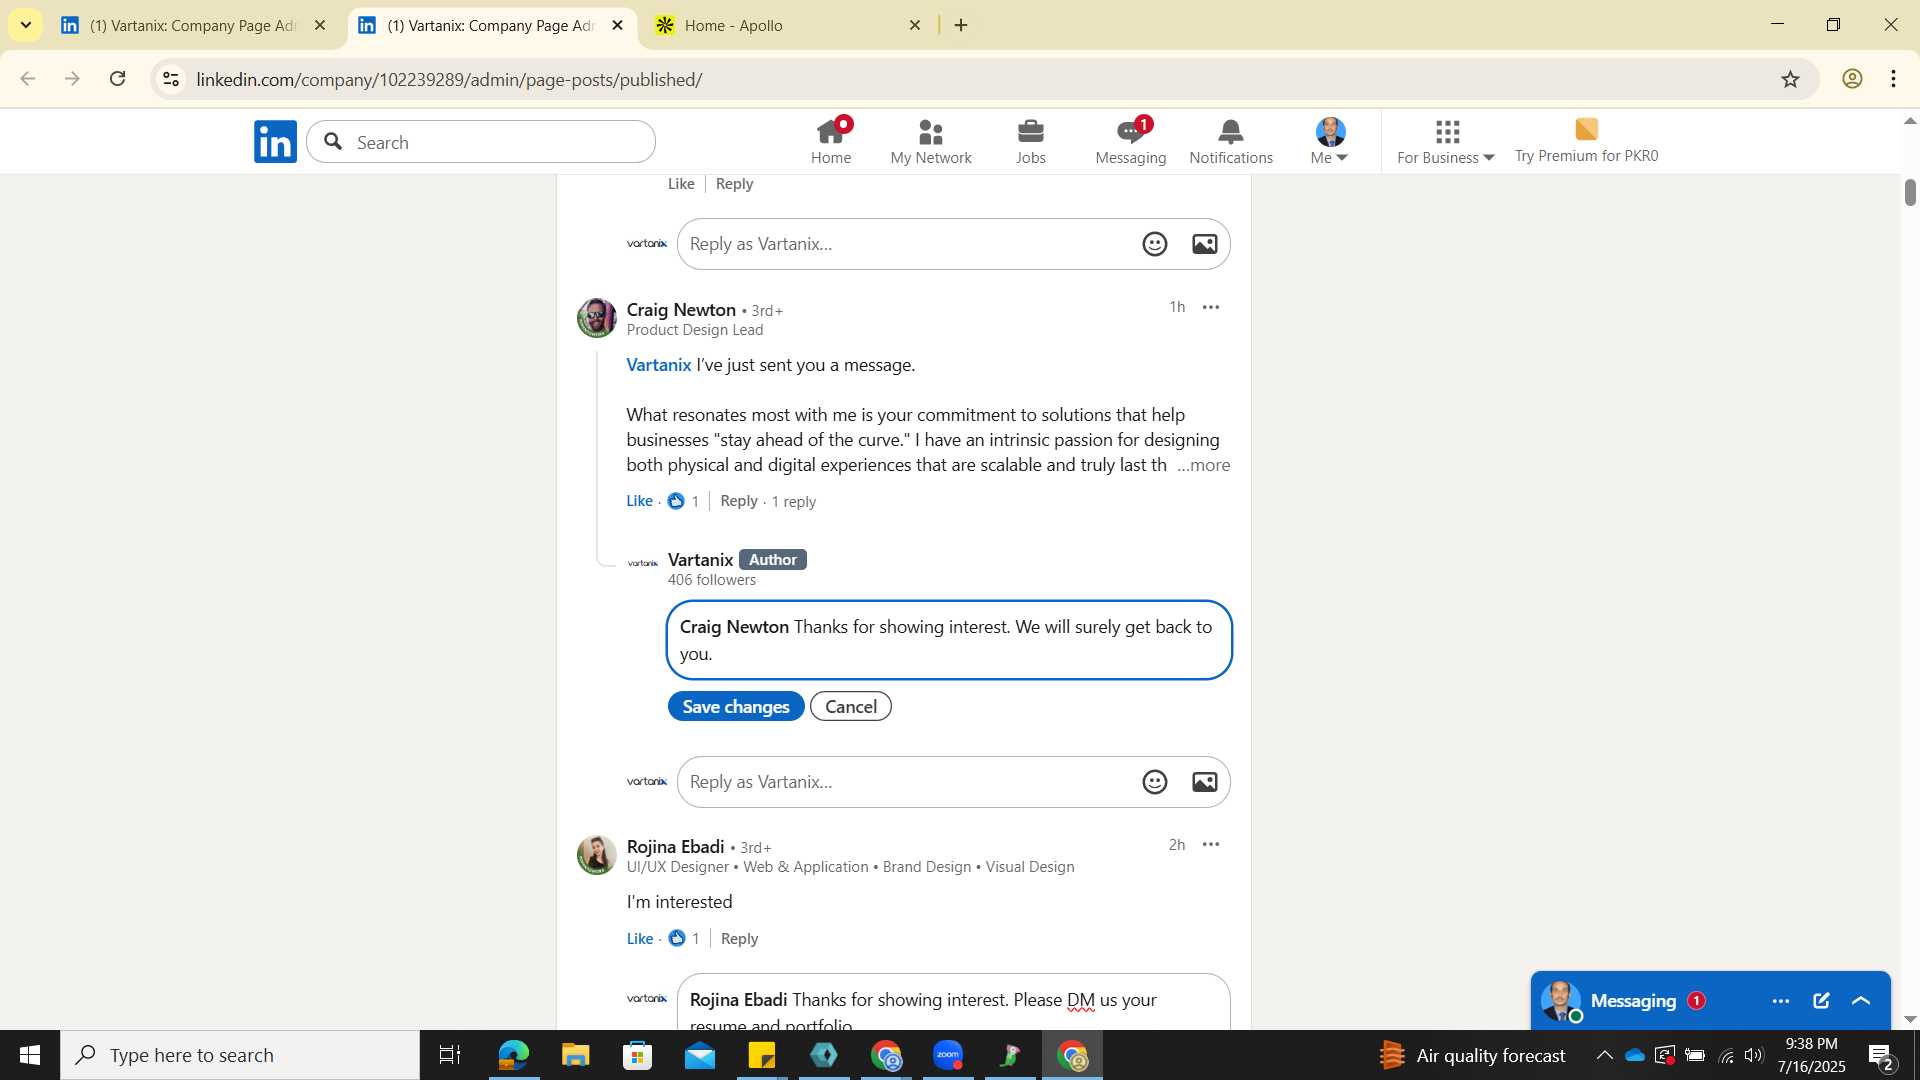Open Craig Newton's avatar photo
Image resolution: width=1920 pixels, height=1080 pixels.
pos(597,318)
